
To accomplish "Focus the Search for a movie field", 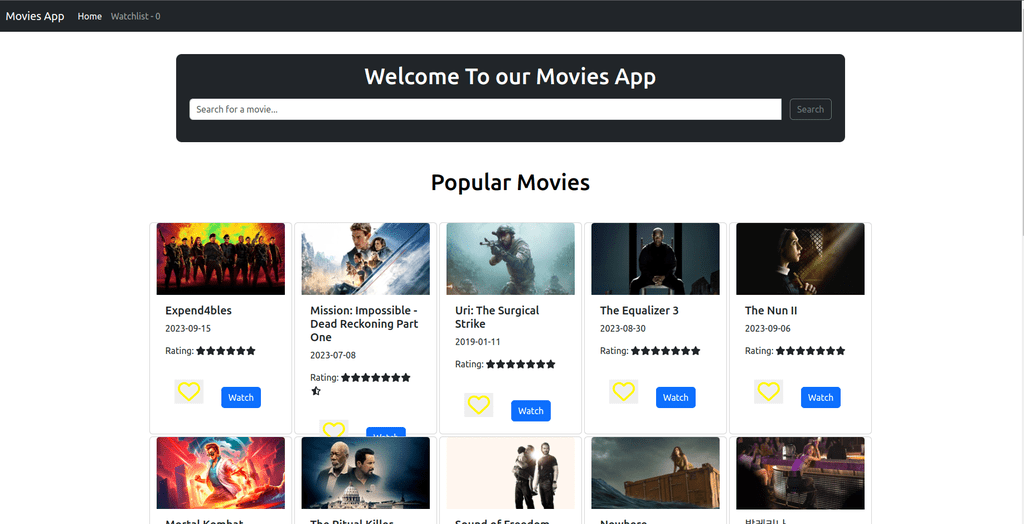I will (x=485, y=109).
